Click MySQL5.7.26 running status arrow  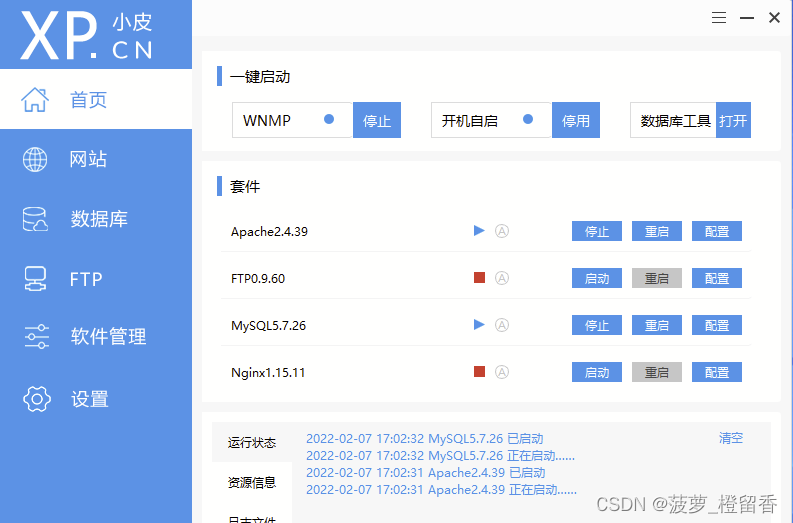[479, 325]
